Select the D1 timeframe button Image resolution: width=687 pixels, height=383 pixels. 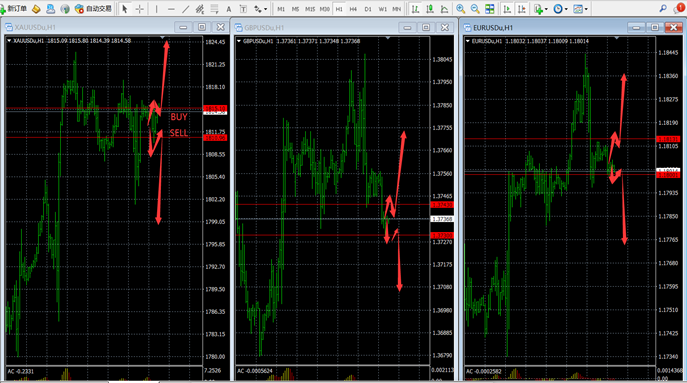click(368, 9)
